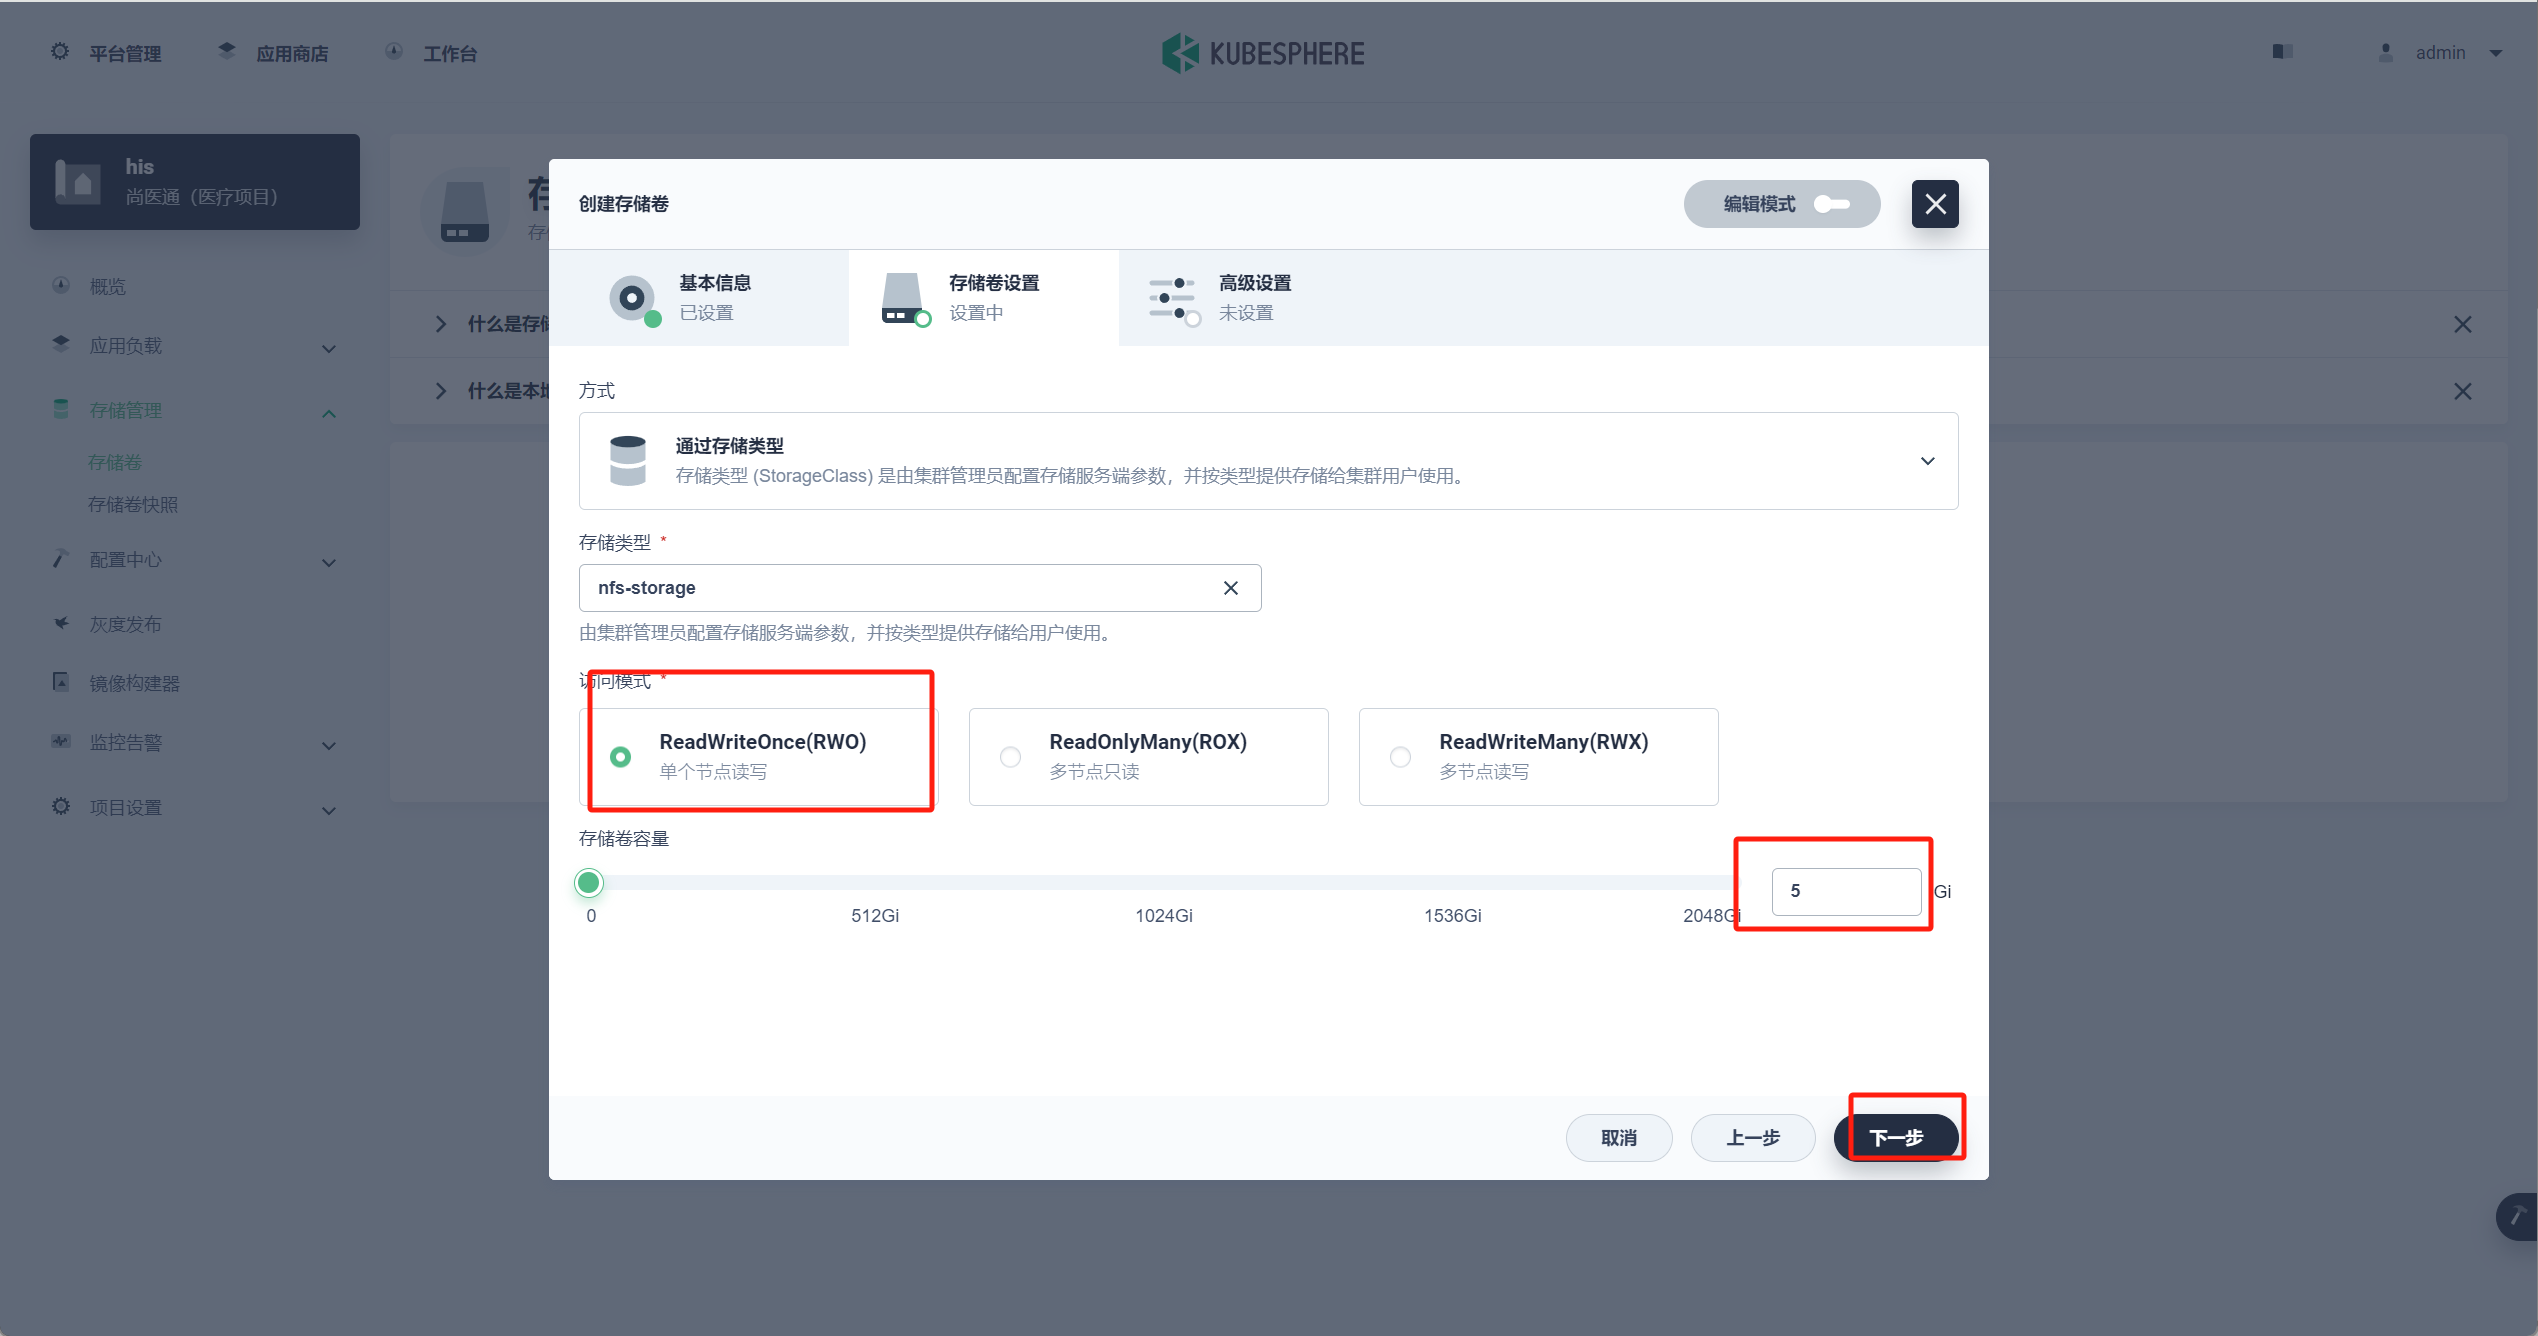
Task: Select ReadWriteOnce(RWO) access mode
Action: [759, 757]
